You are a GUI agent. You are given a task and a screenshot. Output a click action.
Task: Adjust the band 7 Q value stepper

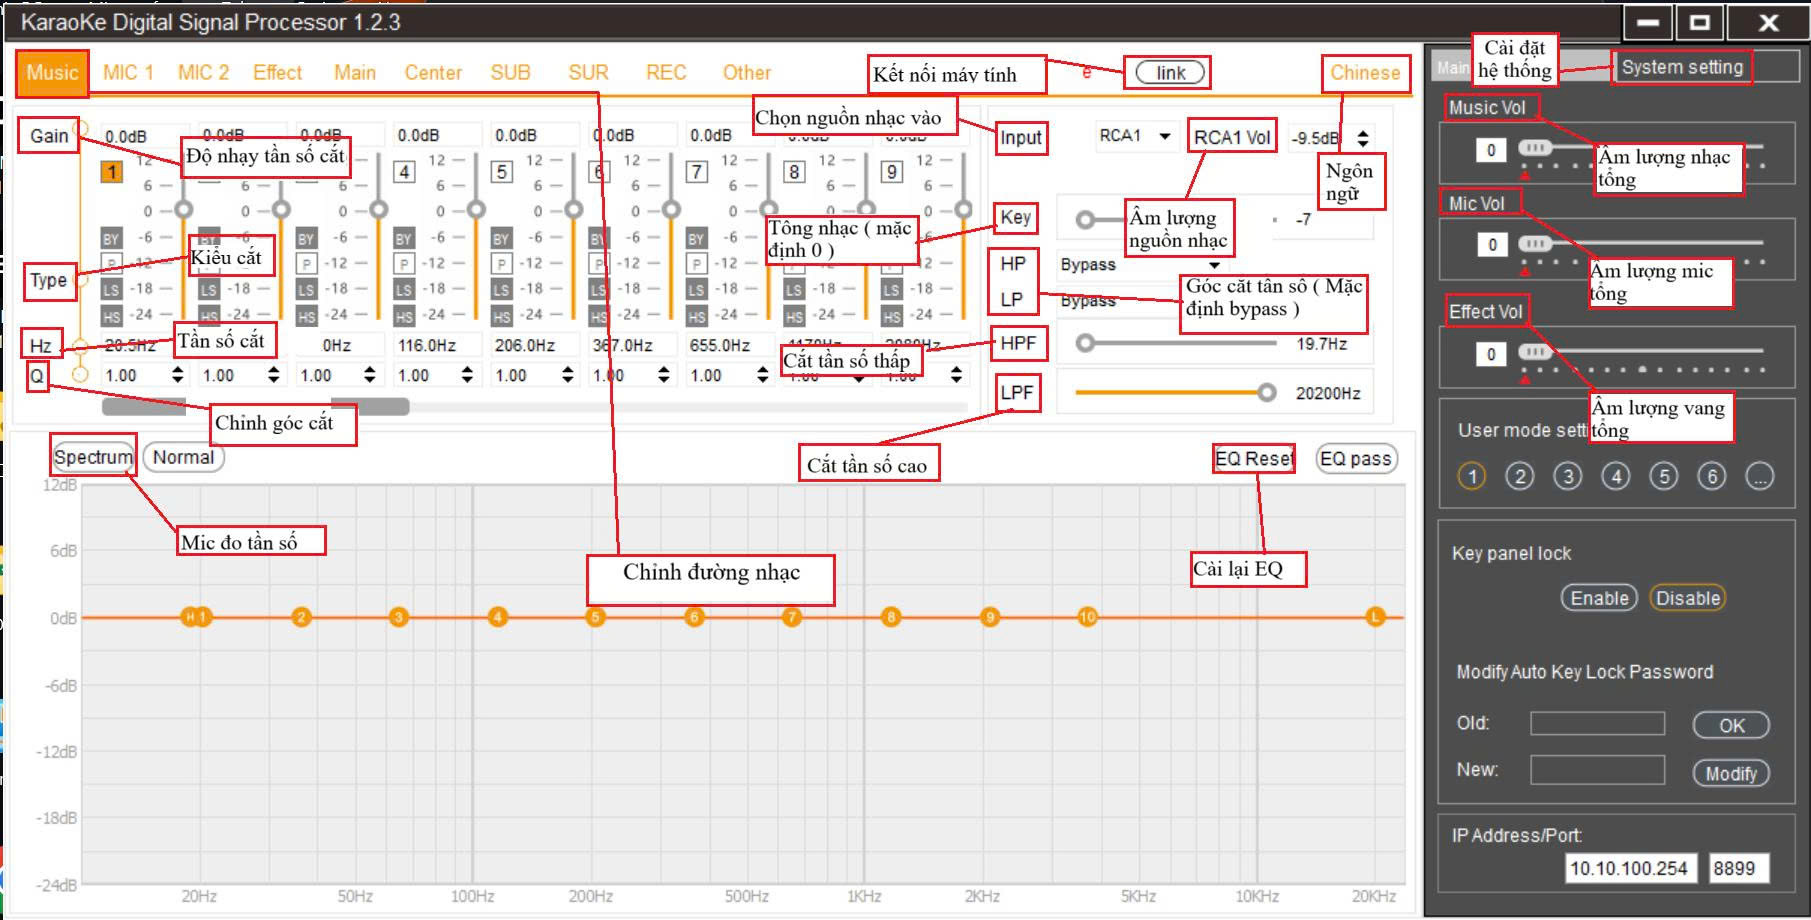click(762, 375)
